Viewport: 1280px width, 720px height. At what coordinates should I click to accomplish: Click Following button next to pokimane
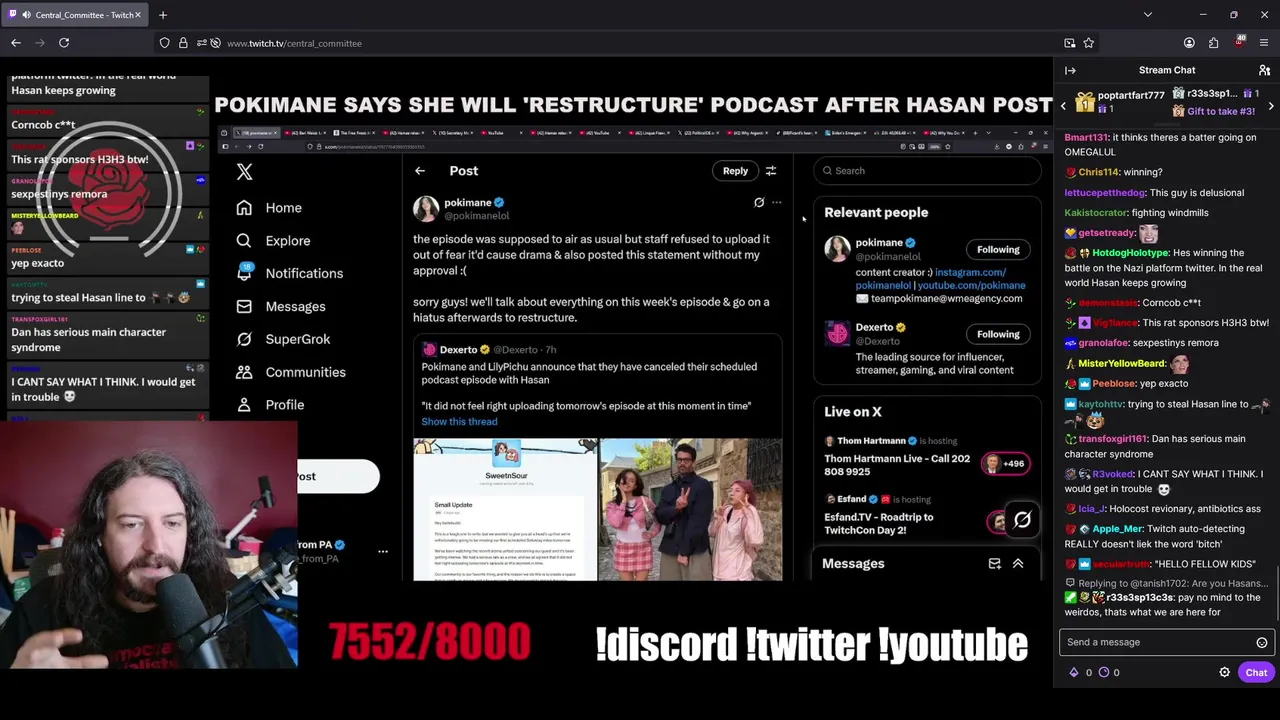pyautogui.click(x=998, y=249)
